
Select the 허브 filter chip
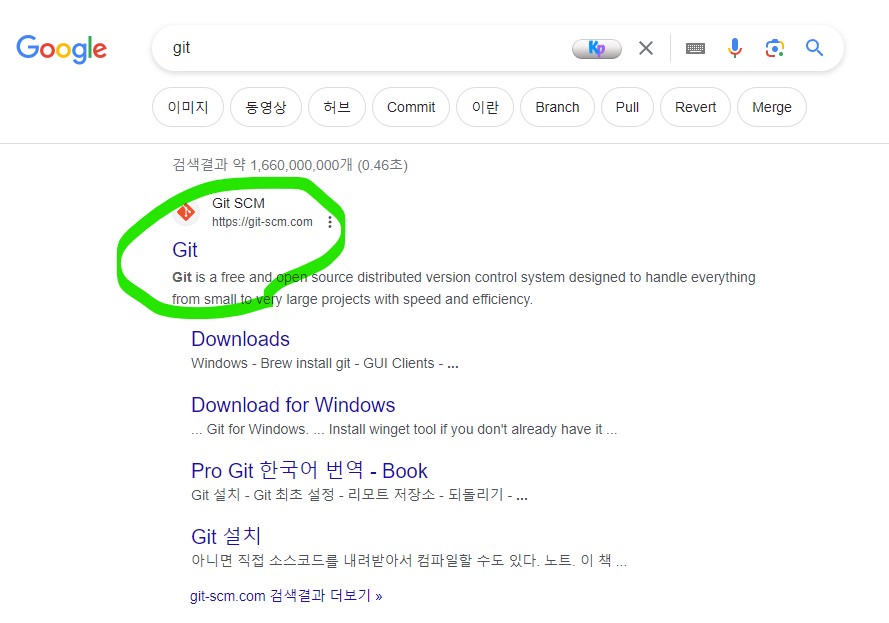pos(337,107)
